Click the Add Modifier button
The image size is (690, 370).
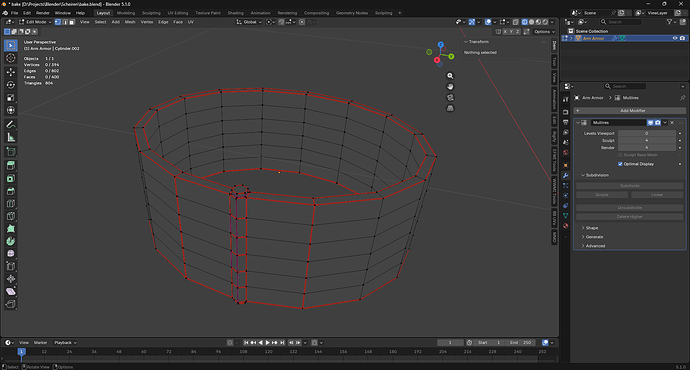tap(630, 111)
